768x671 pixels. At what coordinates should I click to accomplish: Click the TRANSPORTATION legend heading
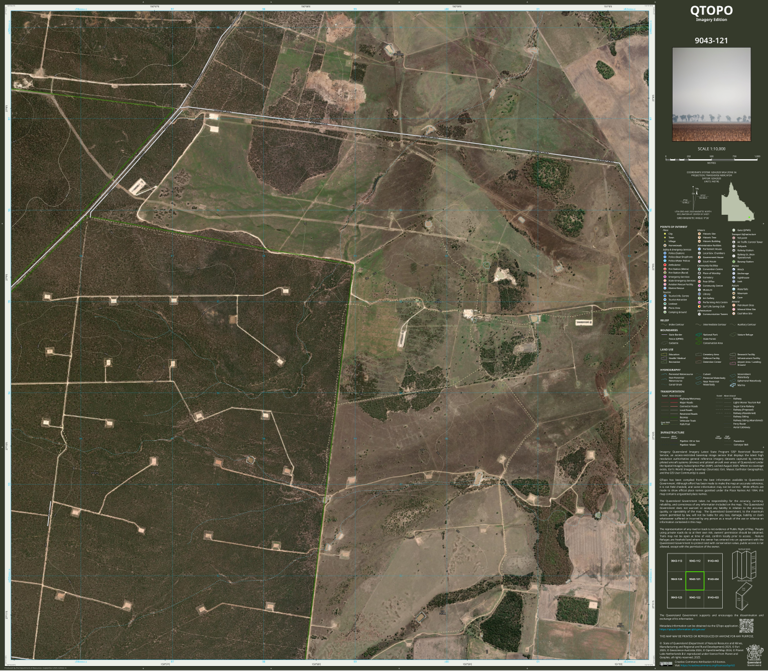[672, 391]
